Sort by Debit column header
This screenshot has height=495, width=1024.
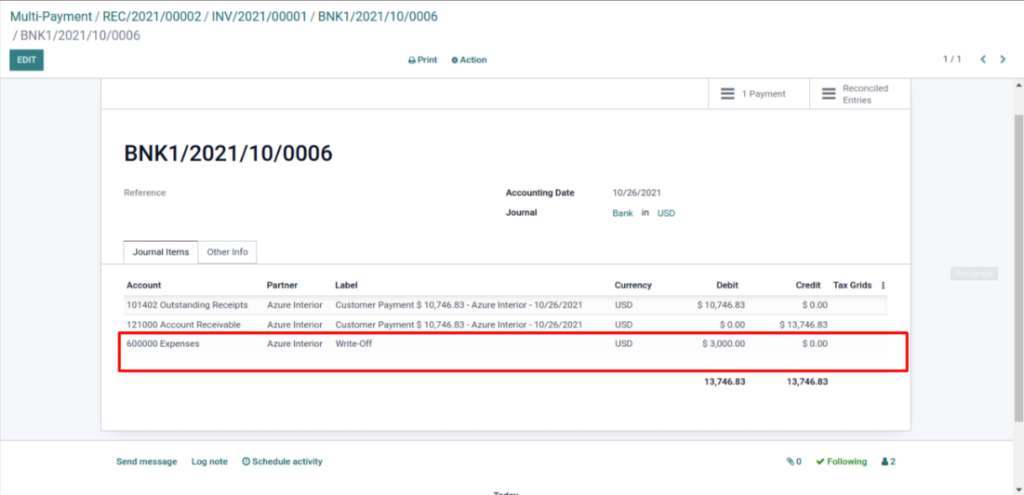point(727,285)
